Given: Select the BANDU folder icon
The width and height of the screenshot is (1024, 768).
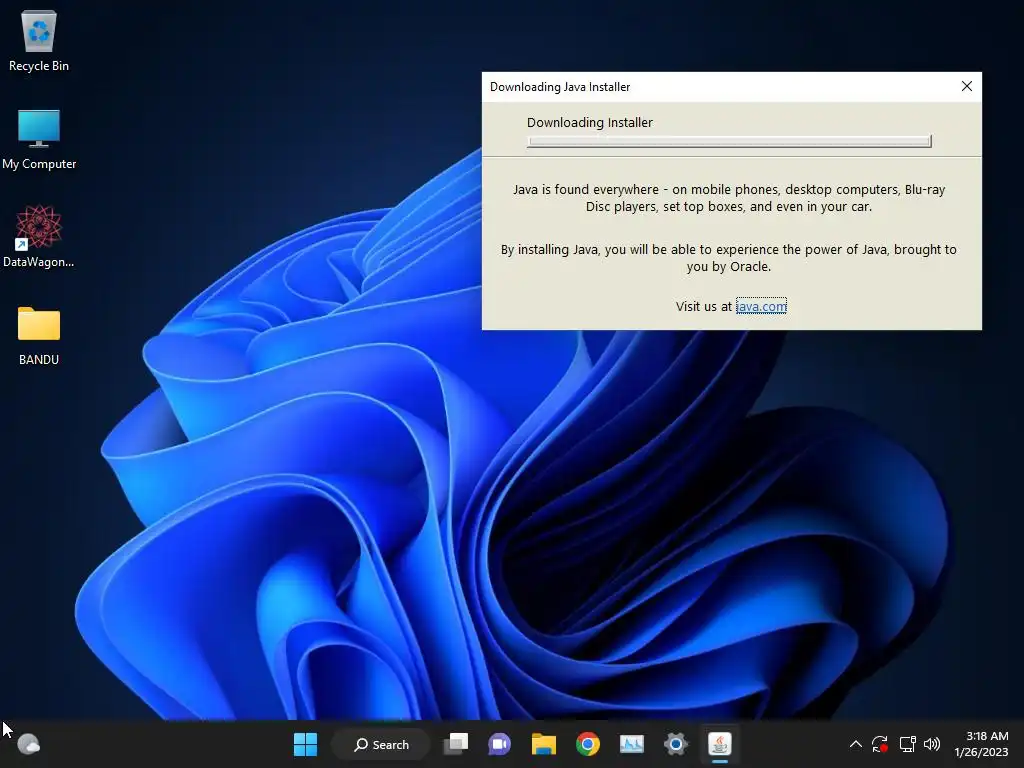Looking at the screenshot, I should pyautogui.click(x=39, y=336).
